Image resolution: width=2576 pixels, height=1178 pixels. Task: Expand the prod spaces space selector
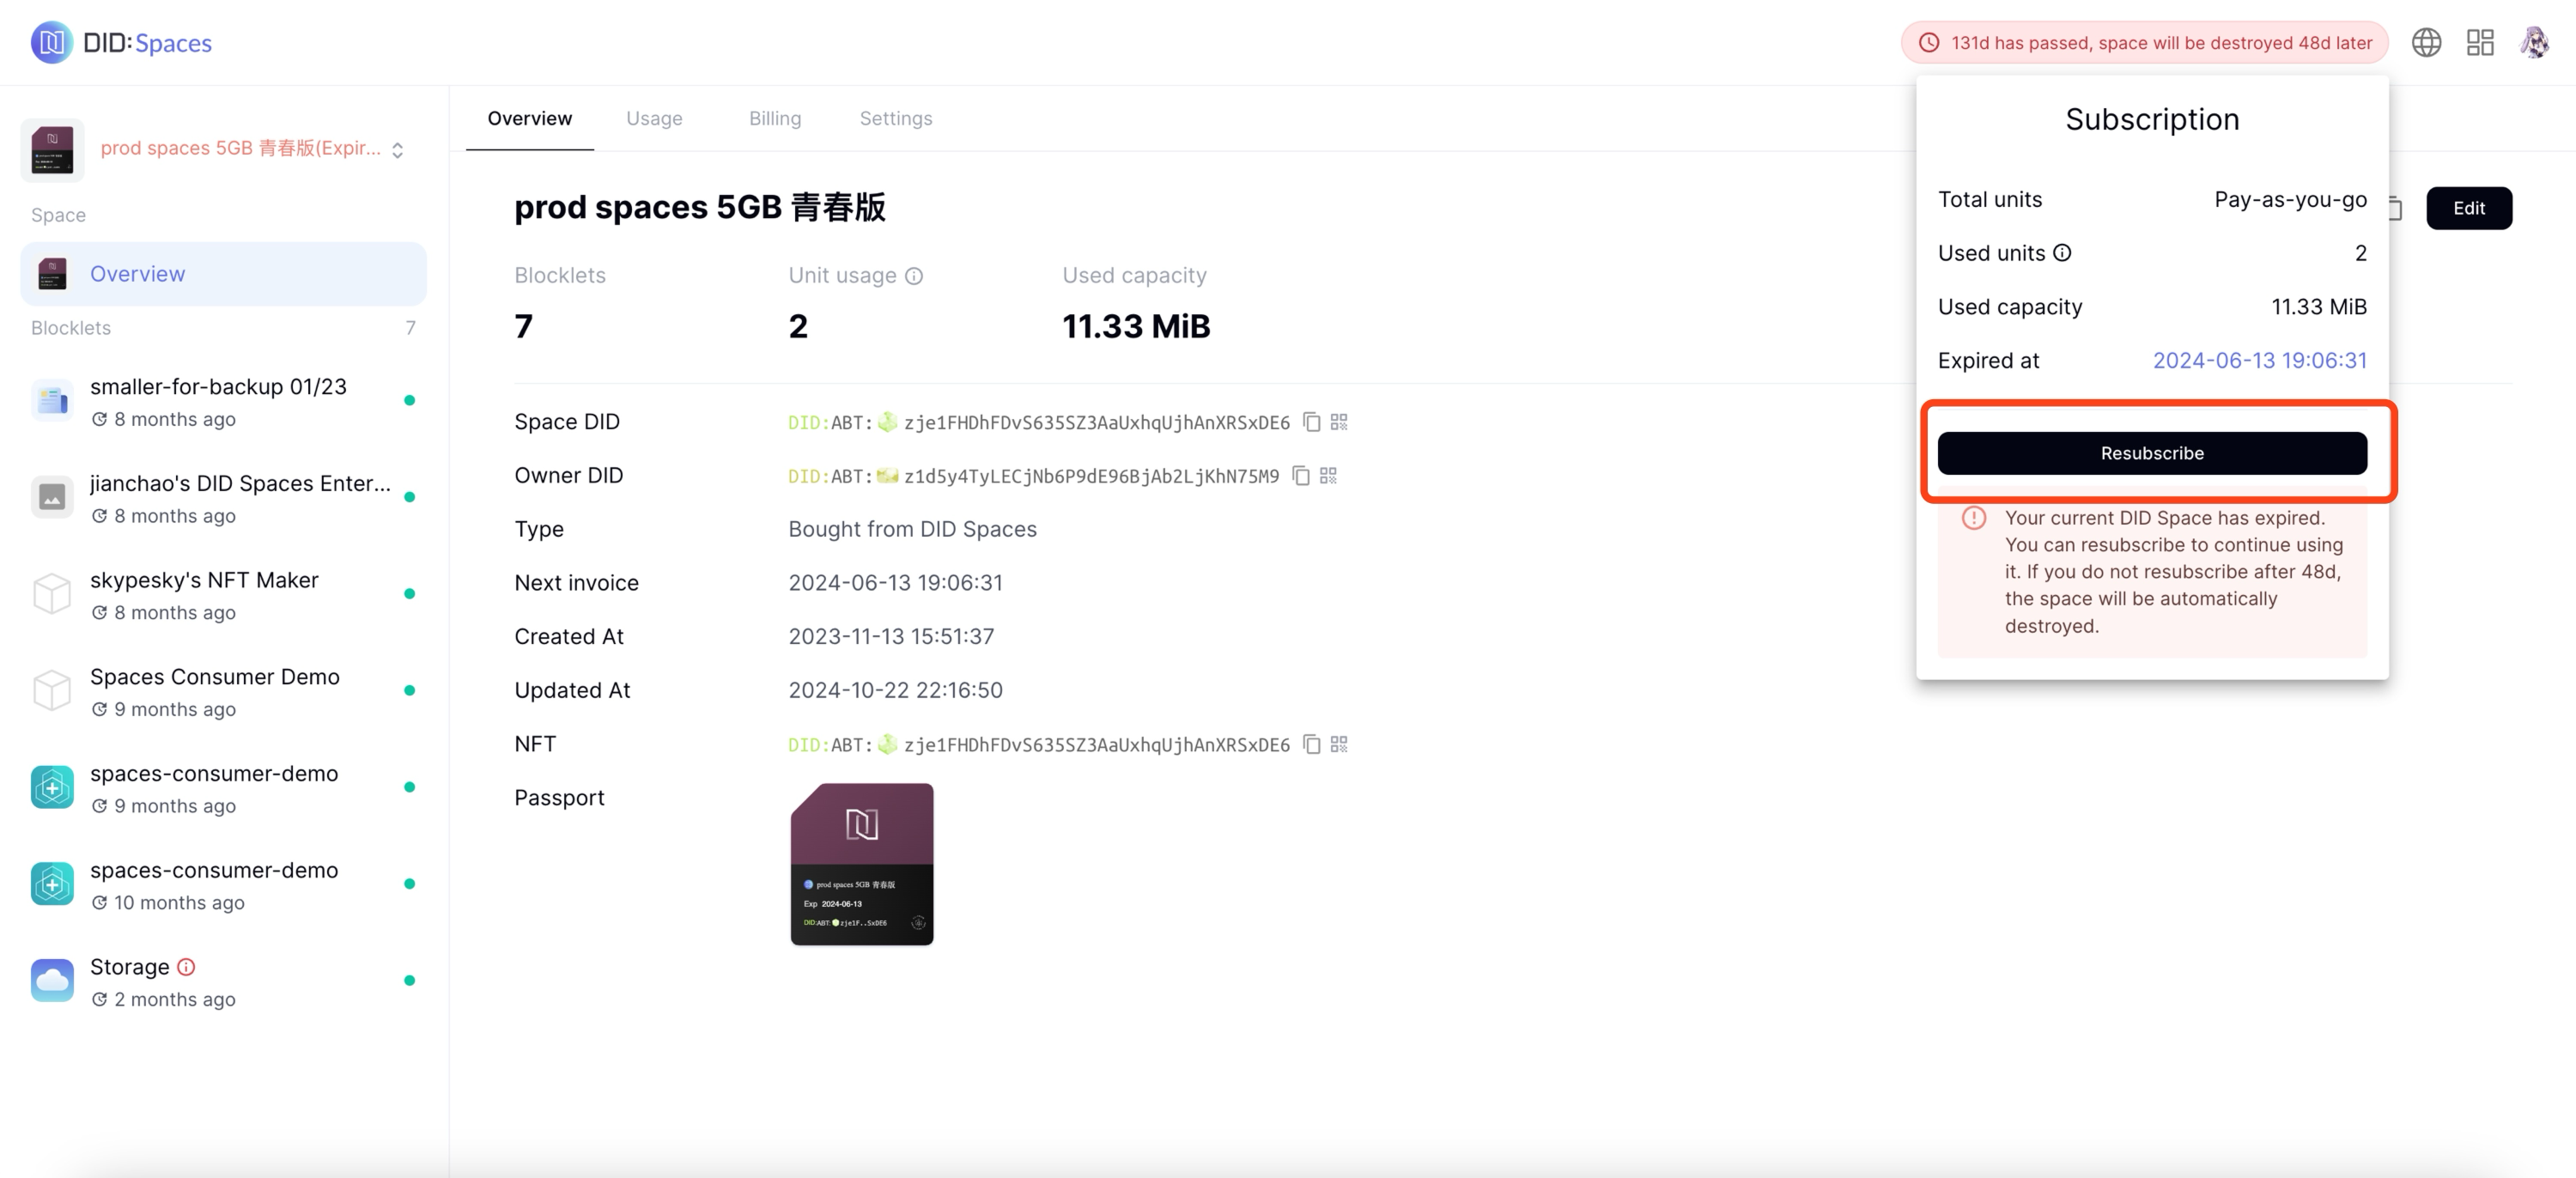pos(397,149)
